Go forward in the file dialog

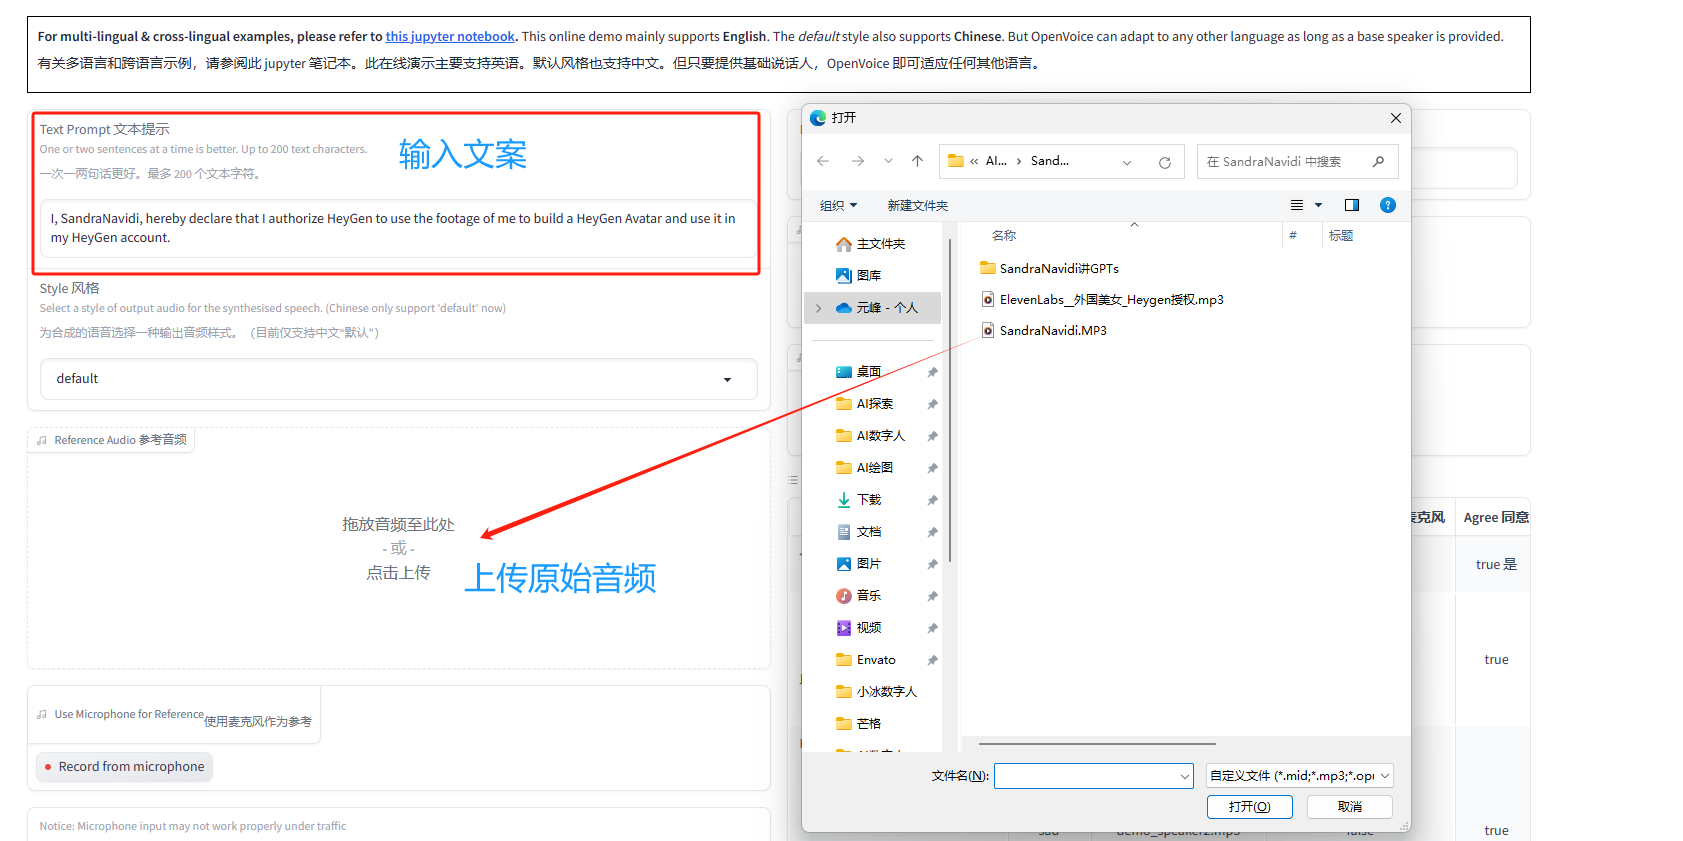(858, 161)
